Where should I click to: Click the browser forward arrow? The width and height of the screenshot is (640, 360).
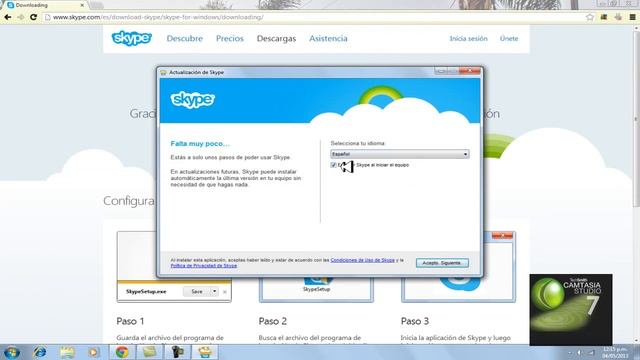point(20,17)
